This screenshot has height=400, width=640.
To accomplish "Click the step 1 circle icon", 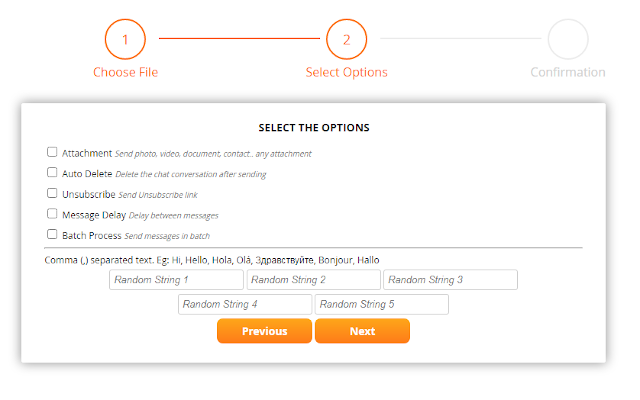I will (x=125, y=40).
